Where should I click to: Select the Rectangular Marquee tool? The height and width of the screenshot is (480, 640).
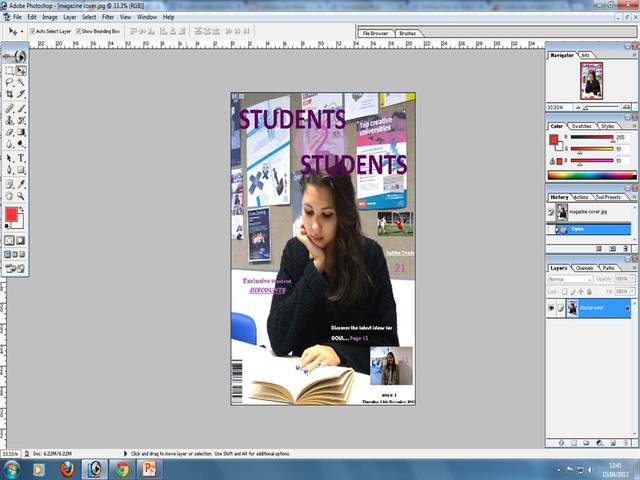[x=9, y=71]
